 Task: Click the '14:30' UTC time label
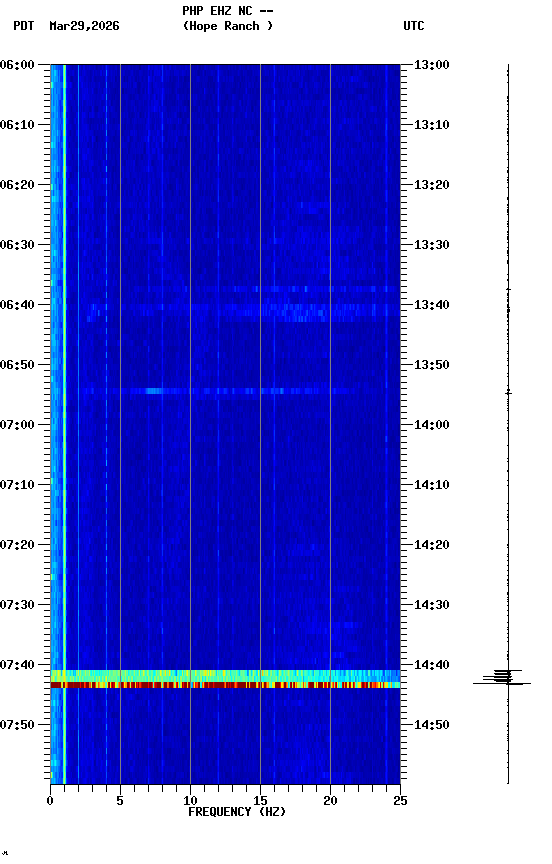coord(432,605)
